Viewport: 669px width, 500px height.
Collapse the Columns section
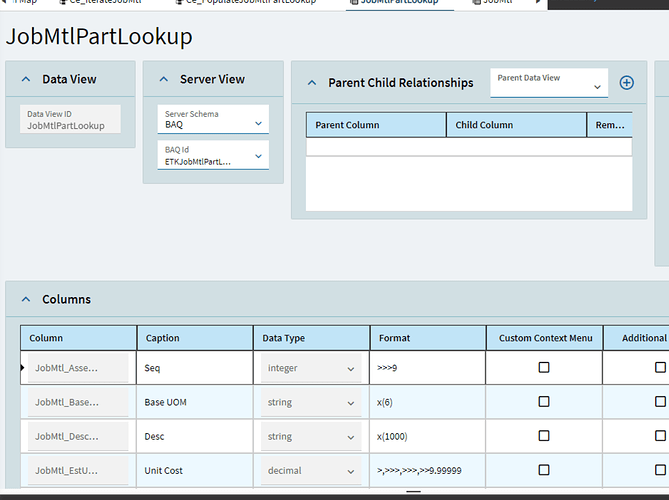click(x=24, y=300)
